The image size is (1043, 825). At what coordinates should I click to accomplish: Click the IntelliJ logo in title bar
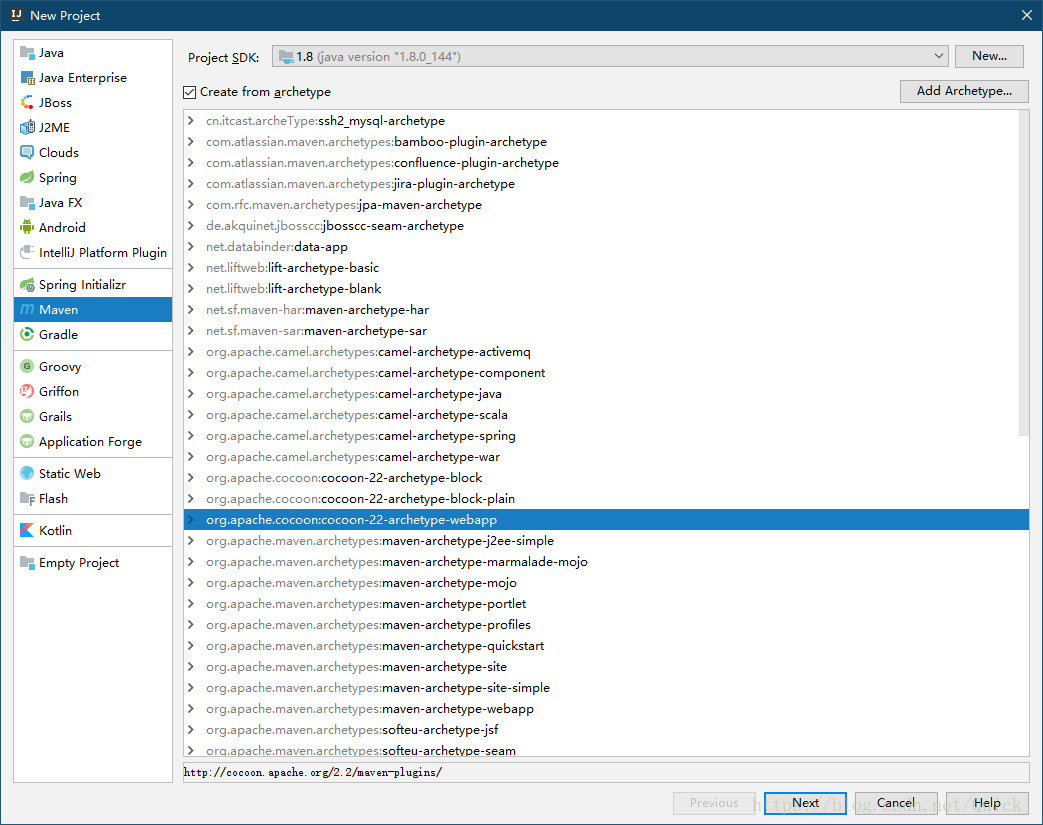[17, 15]
